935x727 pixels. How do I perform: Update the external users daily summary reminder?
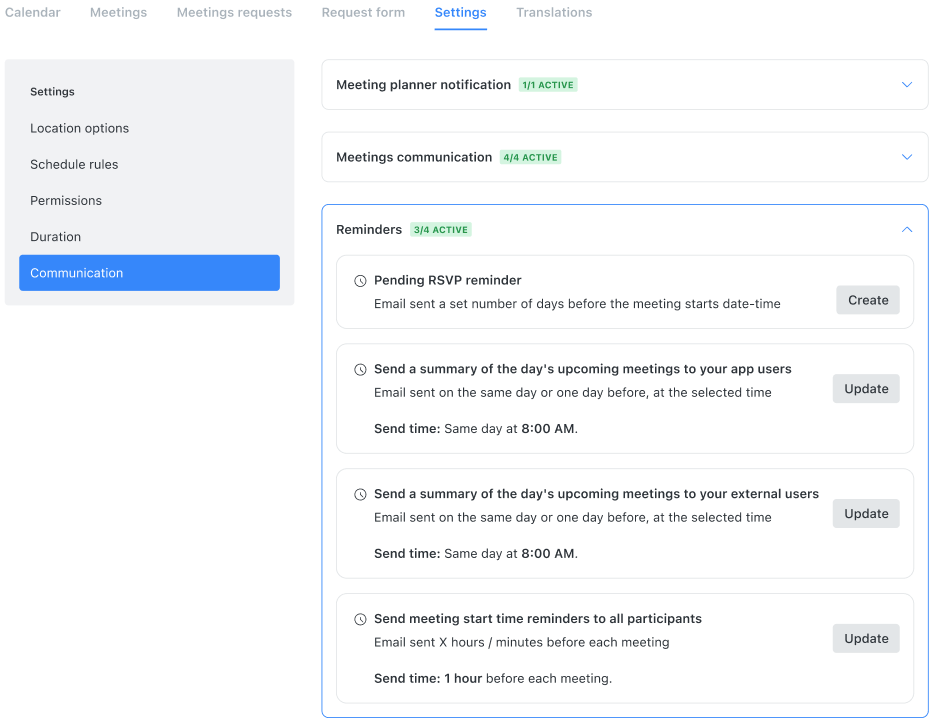pos(866,513)
